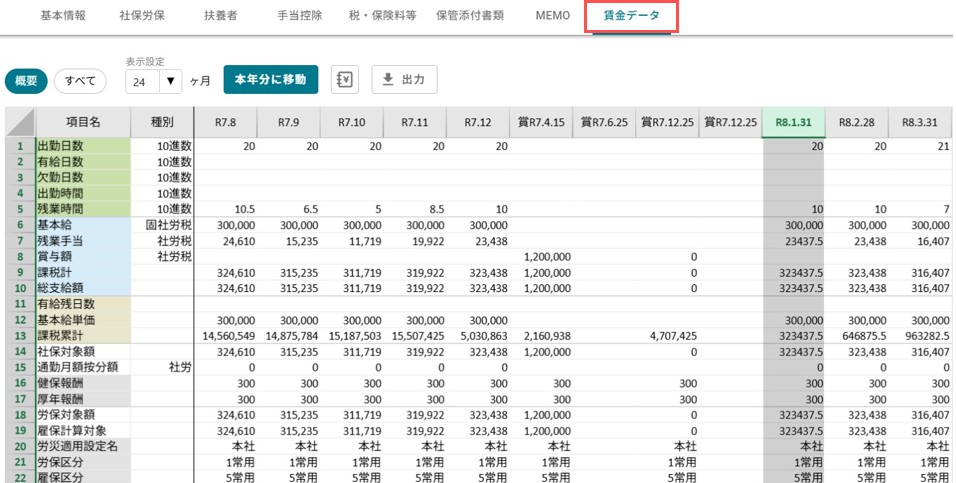Viewport: 956px width, 483px height.
Task: Select row header number 13
Action: [20, 336]
